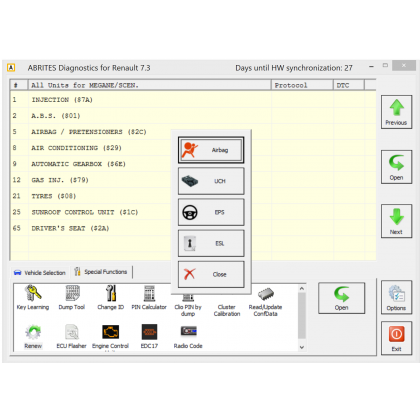Switch to Vehicle Selection tab

[x=40, y=273]
